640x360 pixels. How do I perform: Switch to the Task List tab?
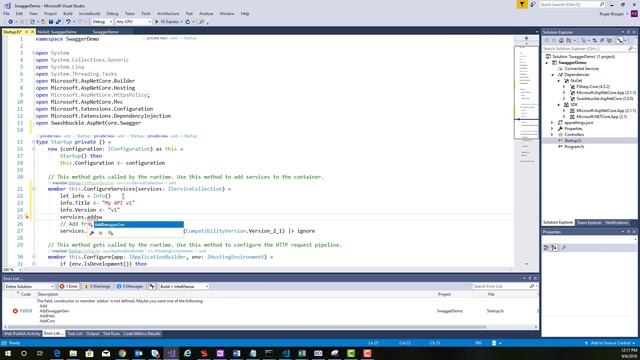(75, 334)
